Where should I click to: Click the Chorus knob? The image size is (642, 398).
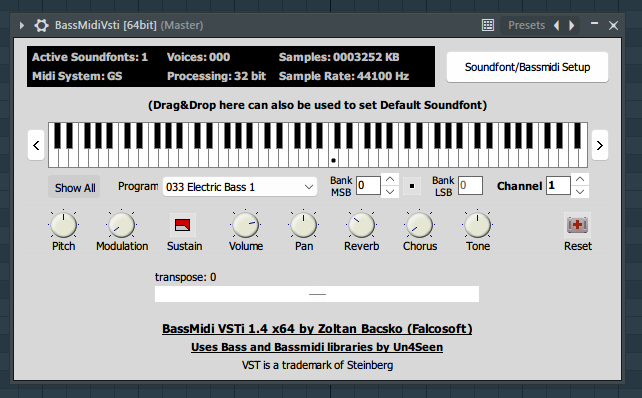click(x=419, y=225)
